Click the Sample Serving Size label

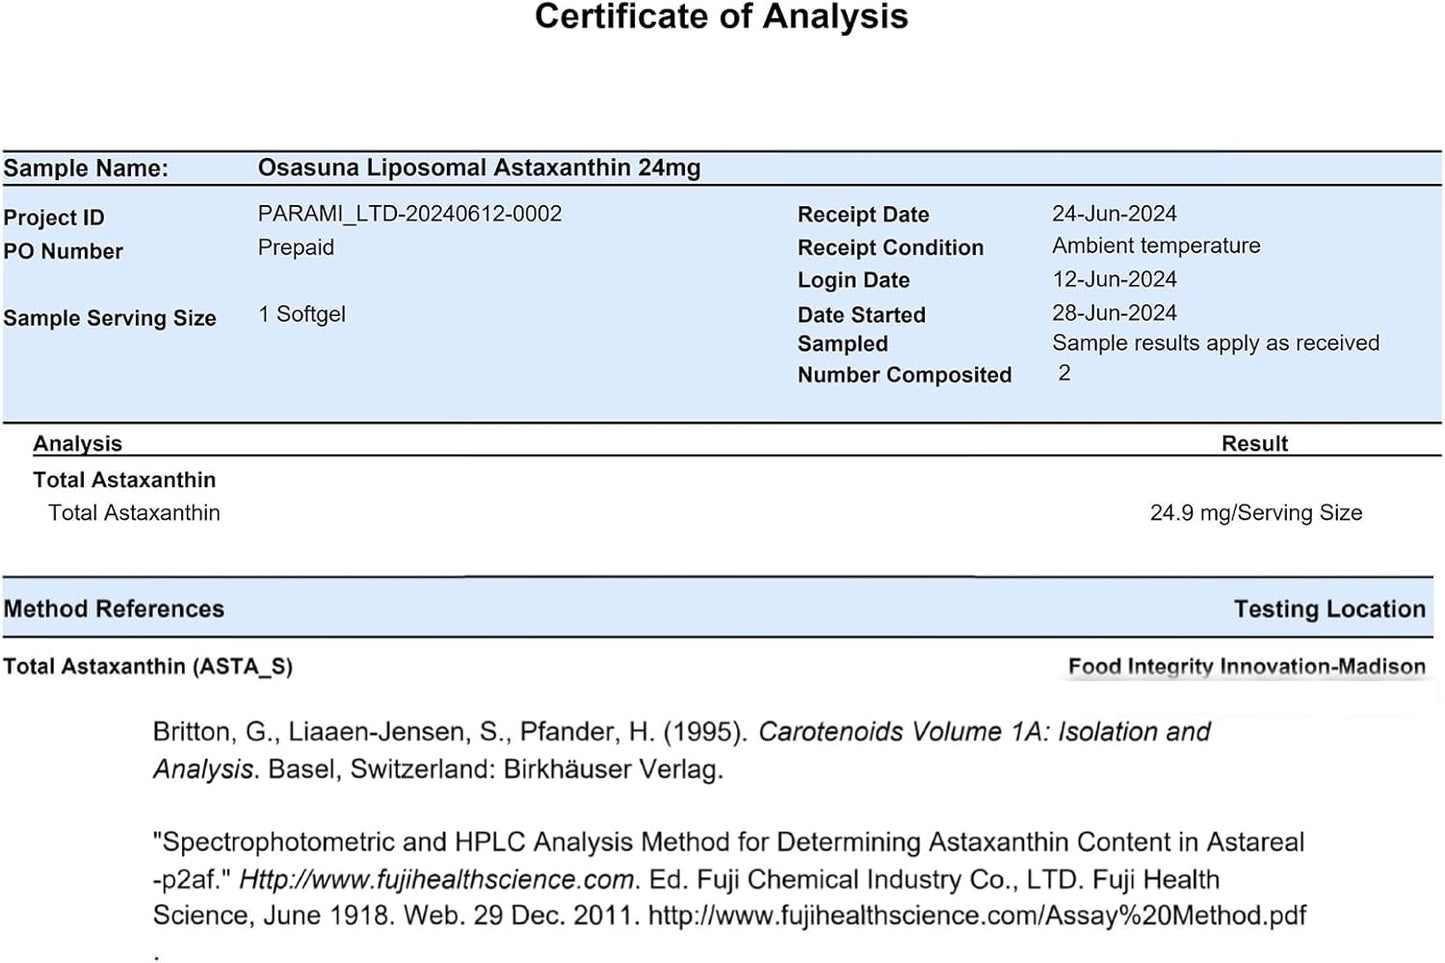pos(110,318)
